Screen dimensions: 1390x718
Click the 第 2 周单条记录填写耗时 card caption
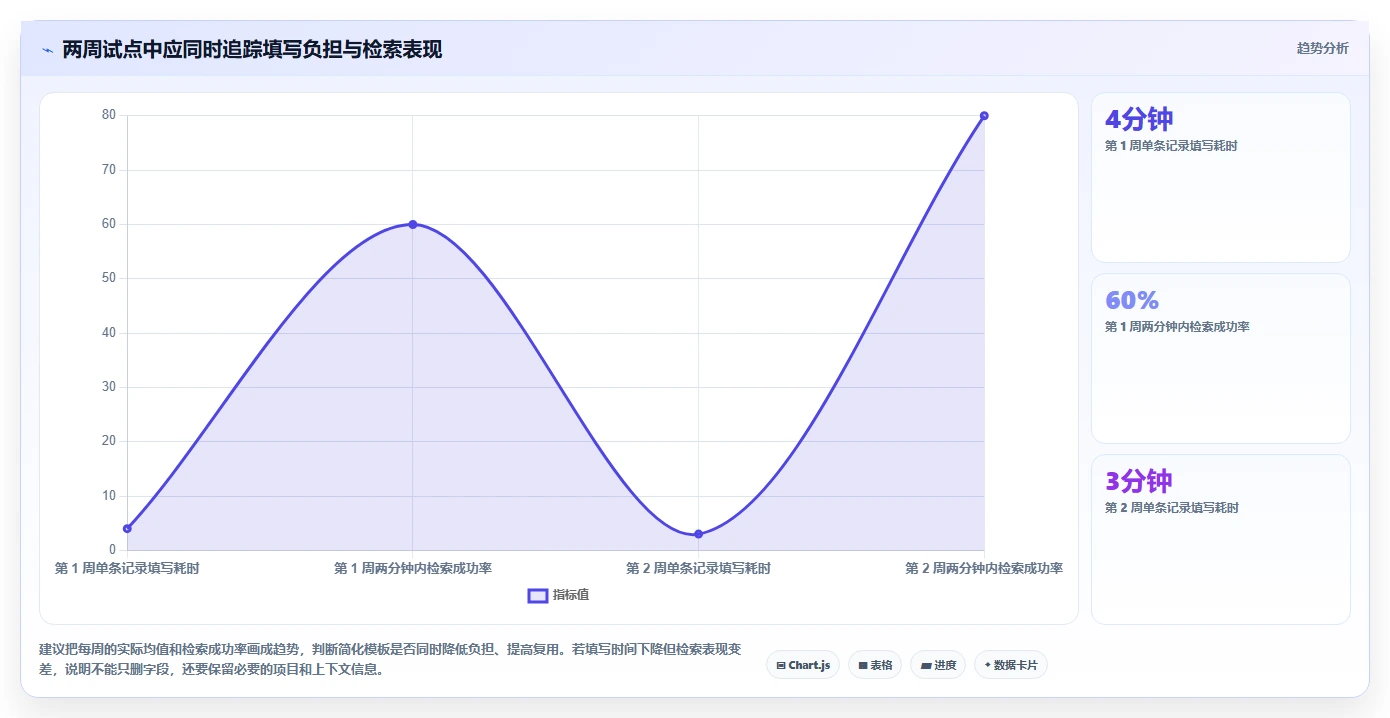coord(1172,508)
